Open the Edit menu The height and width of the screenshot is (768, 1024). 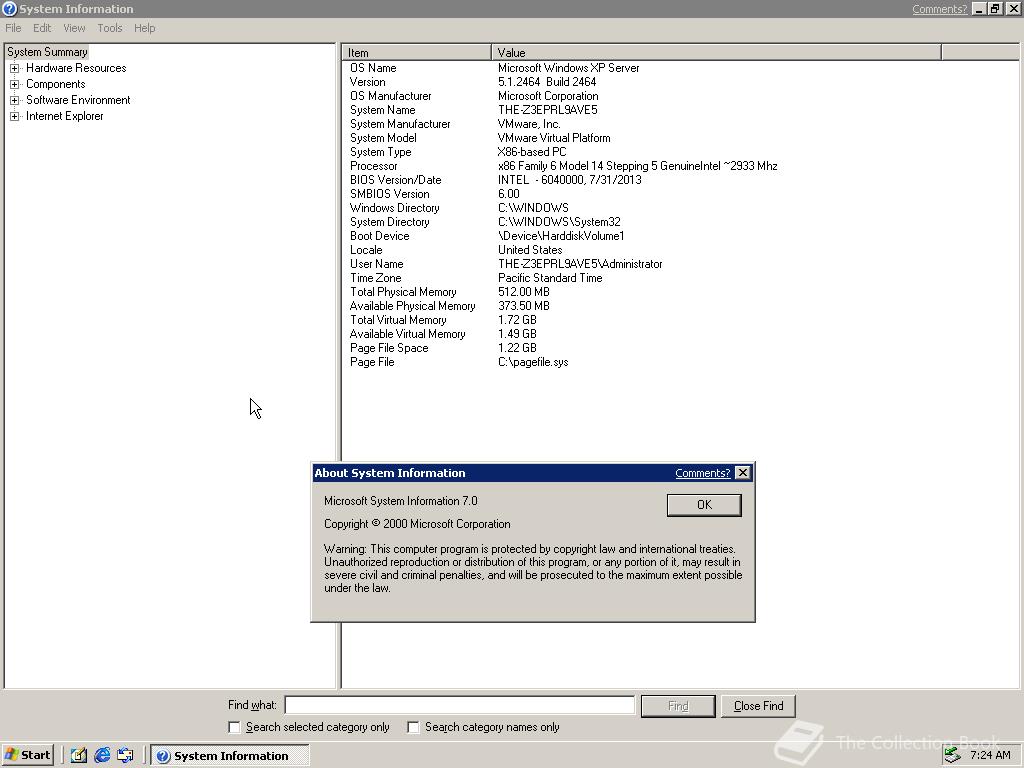click(x=42, y=28)
